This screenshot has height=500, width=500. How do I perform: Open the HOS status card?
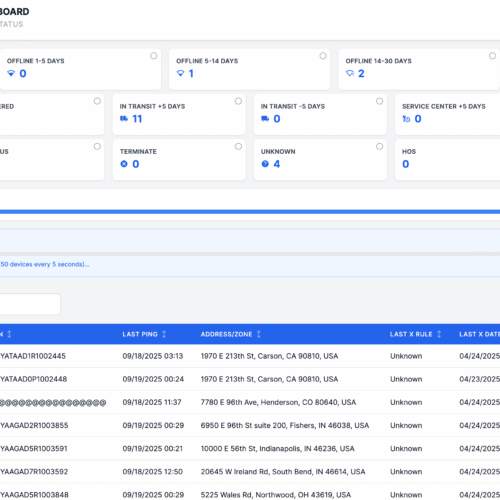[447, 160]
